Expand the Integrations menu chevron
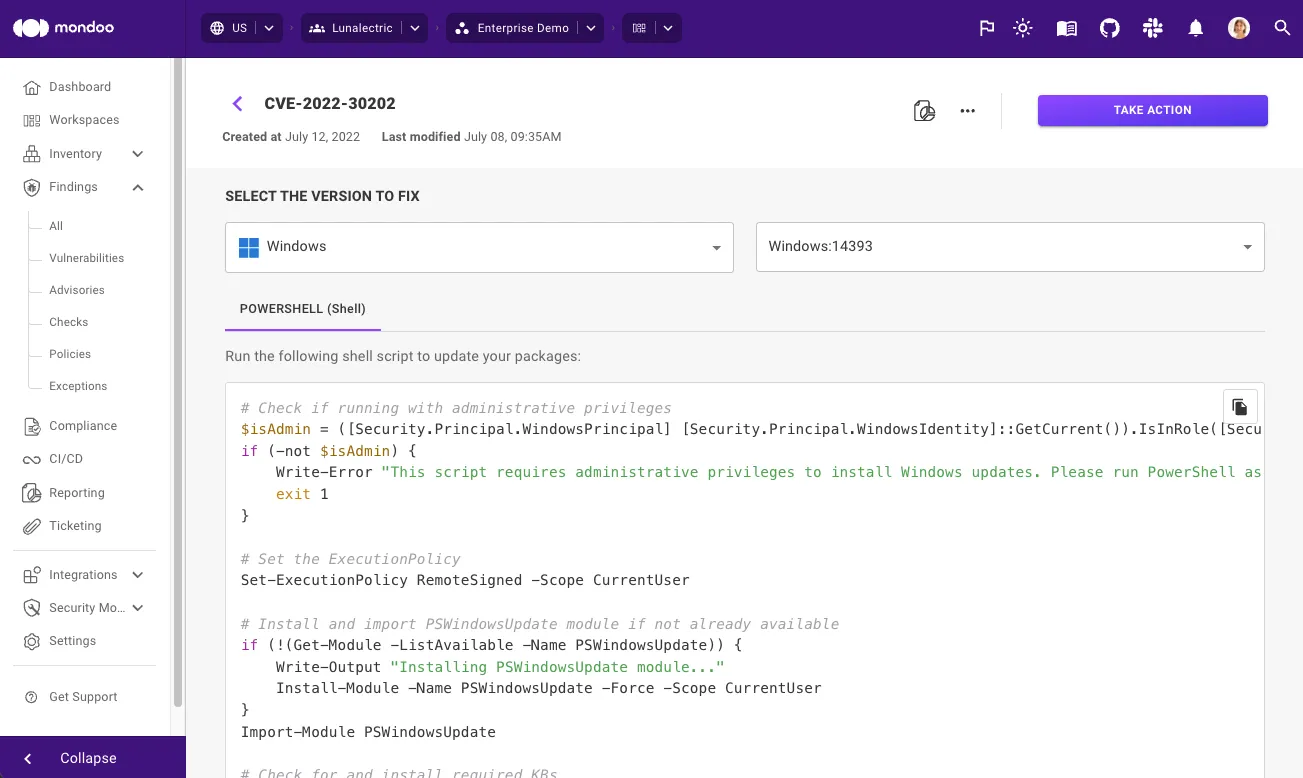 point(138,575)
